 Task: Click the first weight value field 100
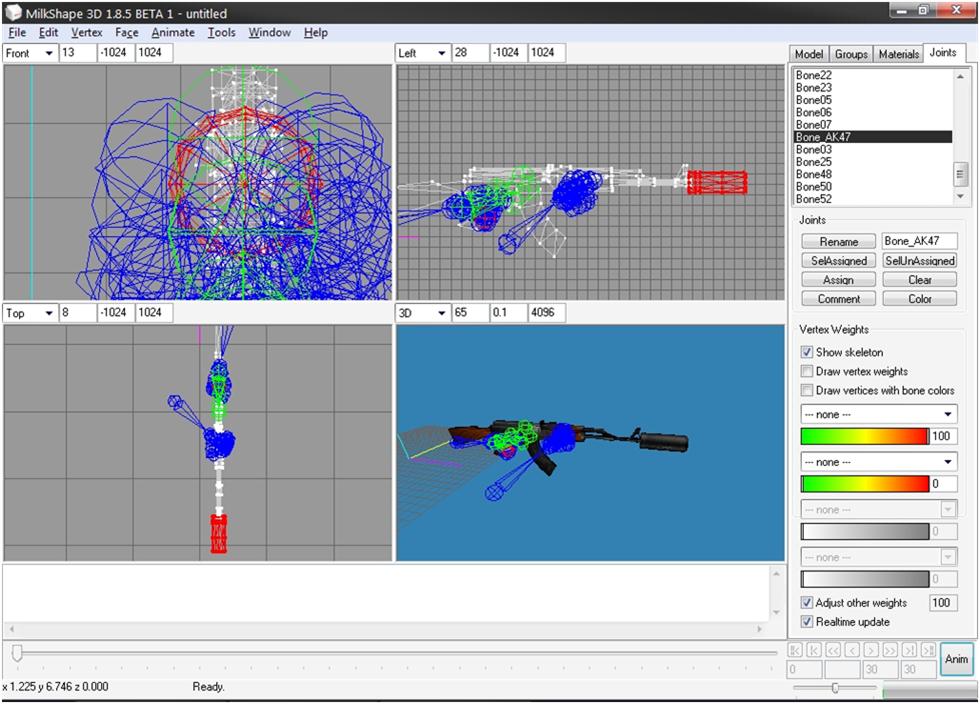pos(944,436)
